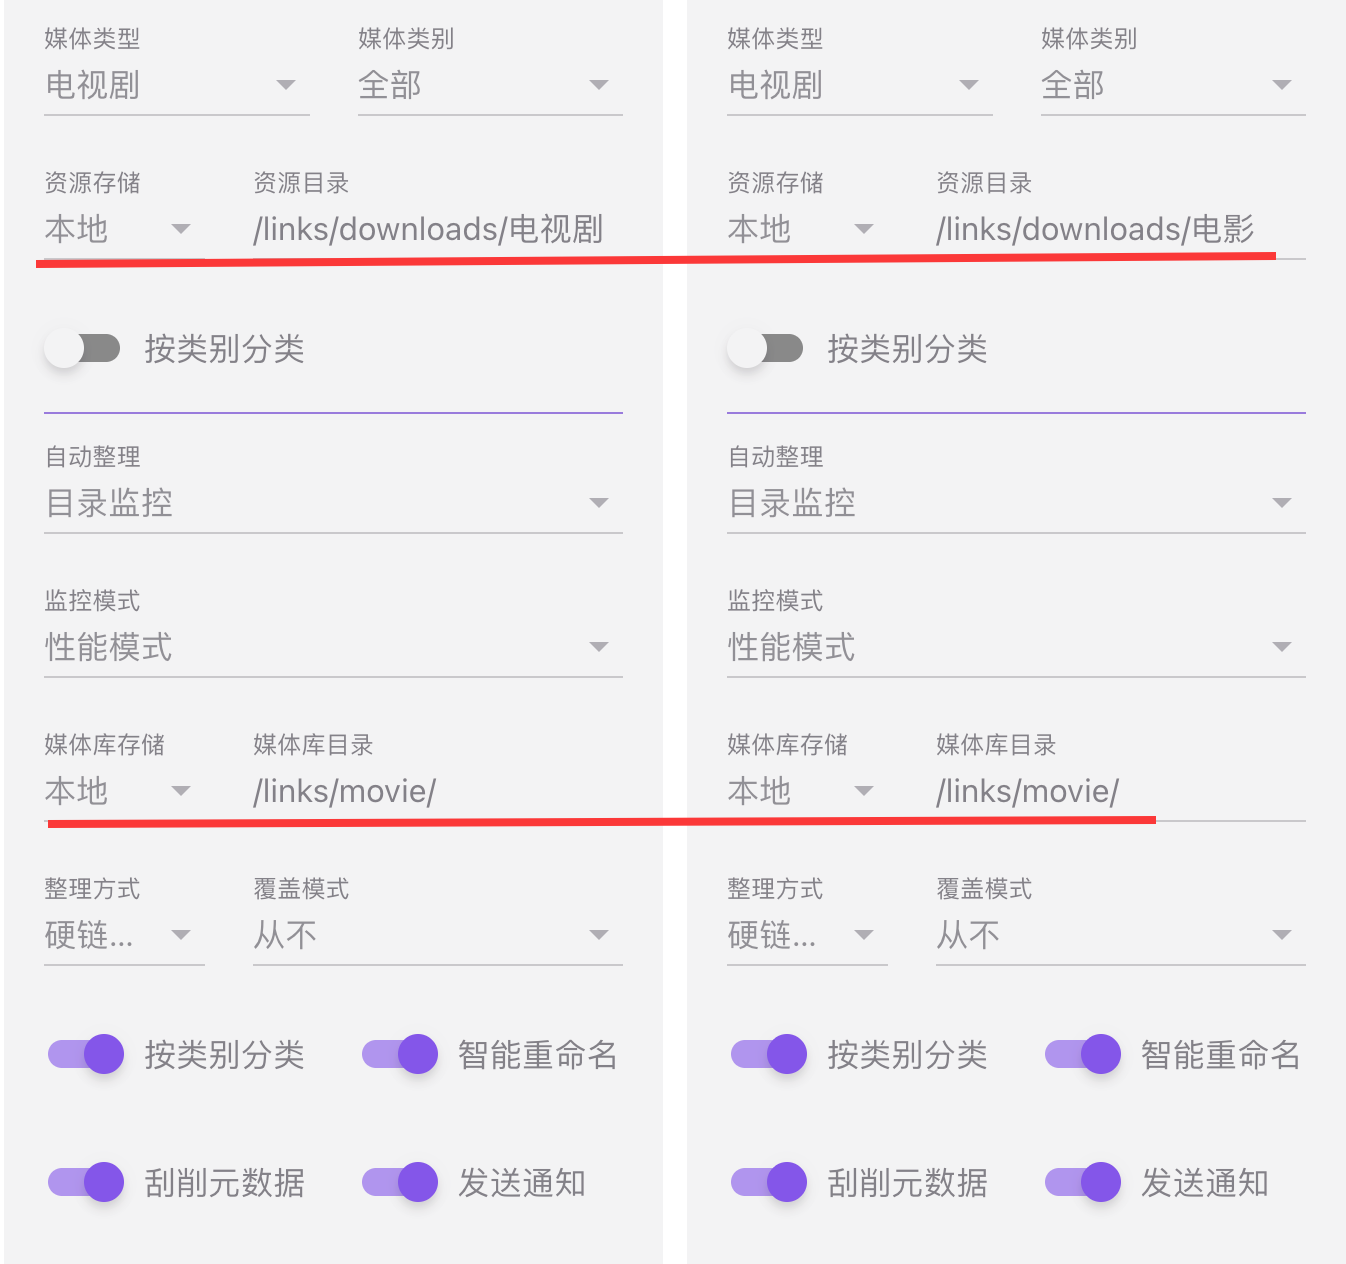
Task: Expand 媒体库存储 dropdown in the right panel
Action: 801,792
